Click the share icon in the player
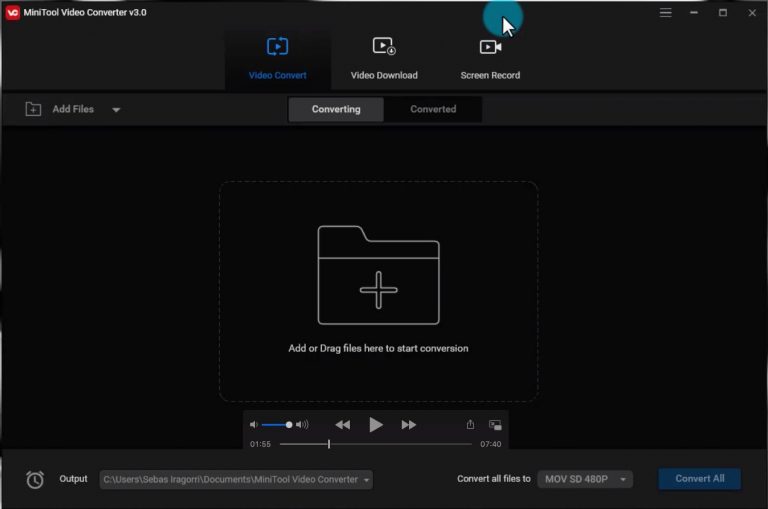Viewport: 768px width, 509px height. click(x=470, y=424)
